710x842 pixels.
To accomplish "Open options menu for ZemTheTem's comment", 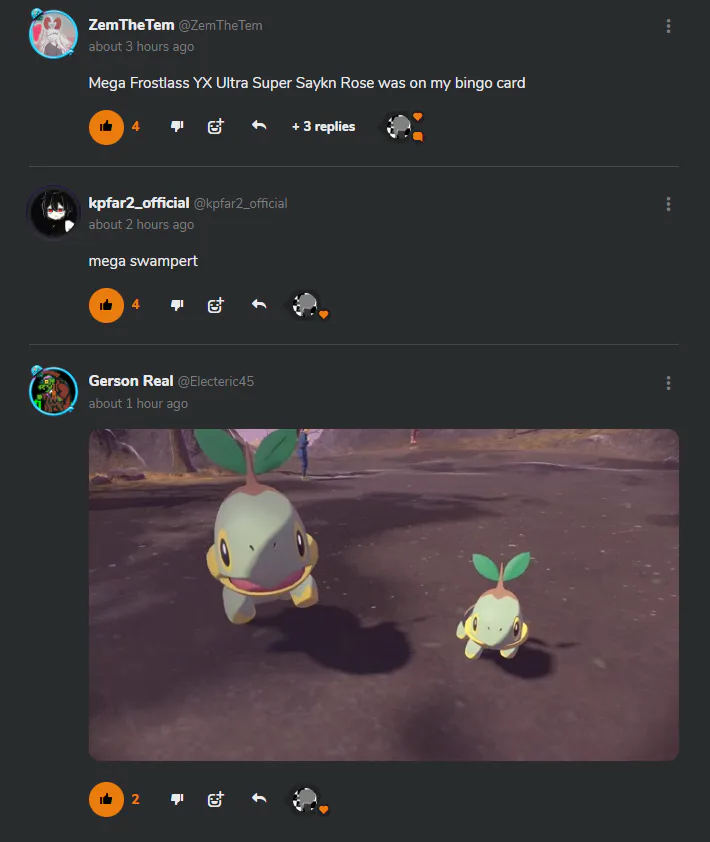I will click(668, 26).
